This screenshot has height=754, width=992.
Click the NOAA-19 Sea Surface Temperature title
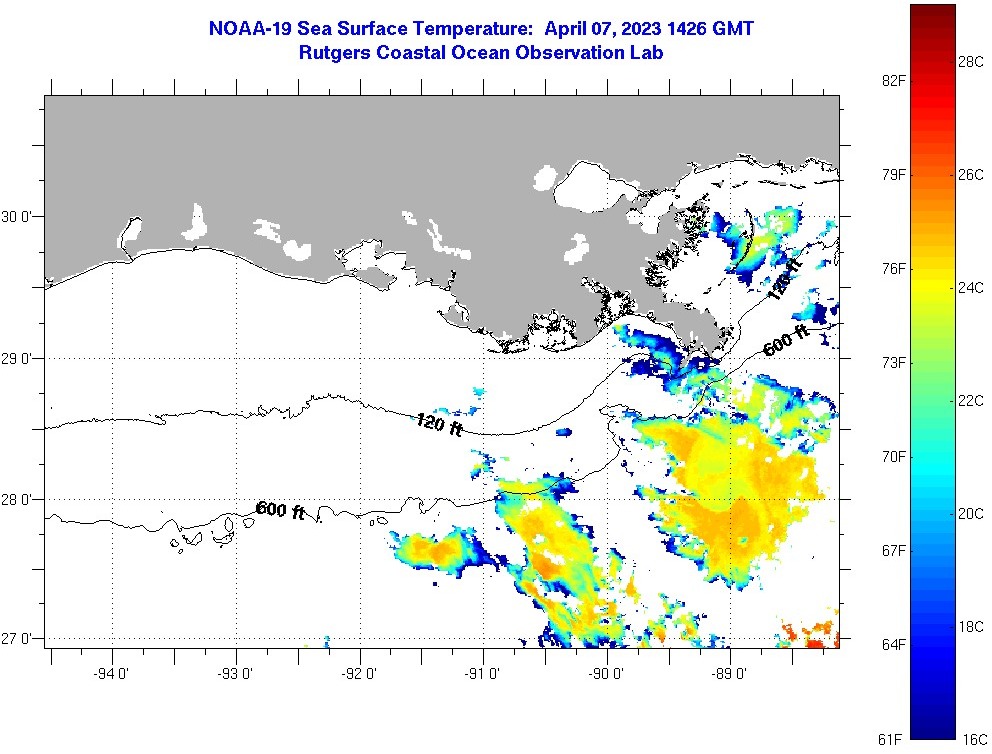click(481, 28)
